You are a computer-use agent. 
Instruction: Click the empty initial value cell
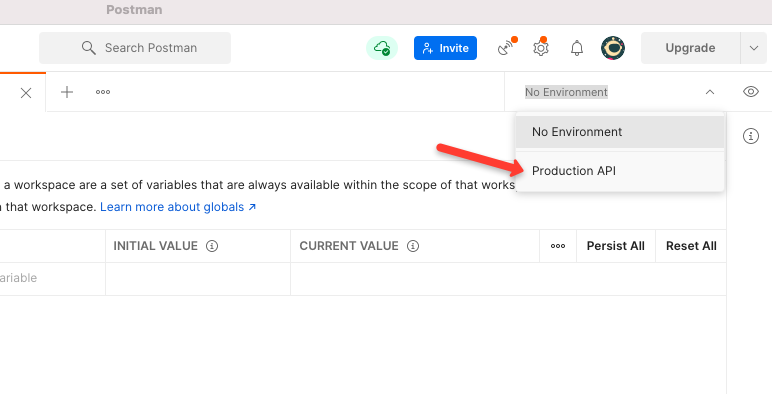pyautogui.click(x=198, y=279)
